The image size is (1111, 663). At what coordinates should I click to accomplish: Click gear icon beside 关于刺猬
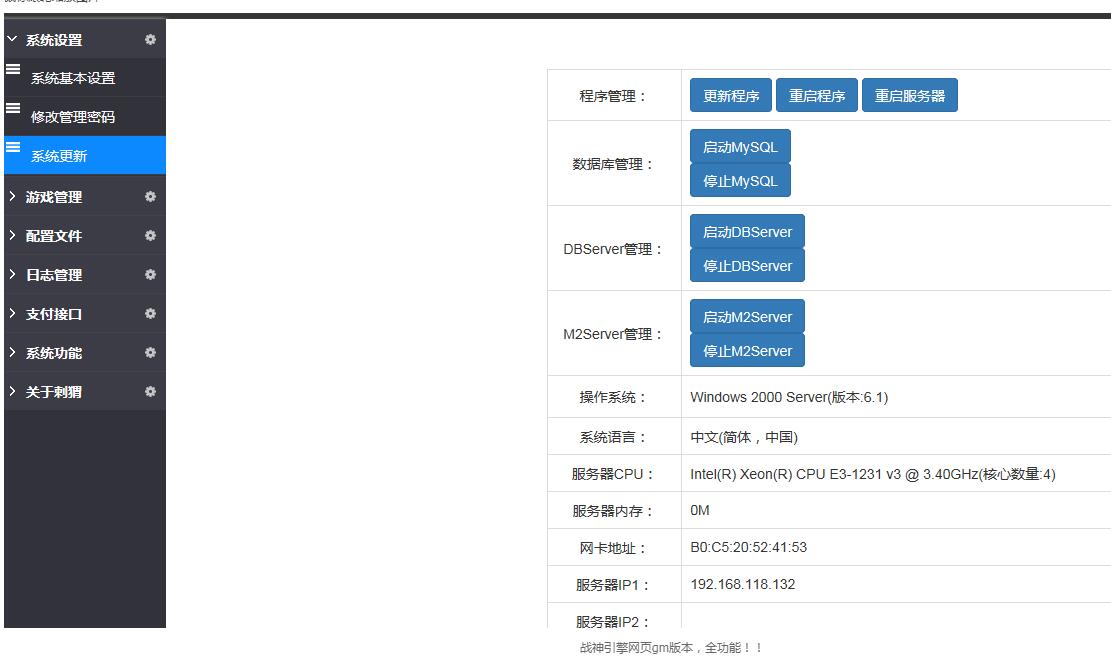[150, 392]
